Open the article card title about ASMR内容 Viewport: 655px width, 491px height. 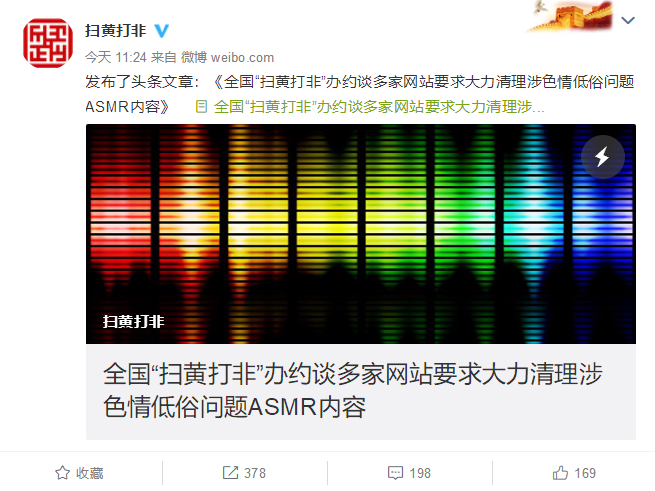(x=353, y=390)
